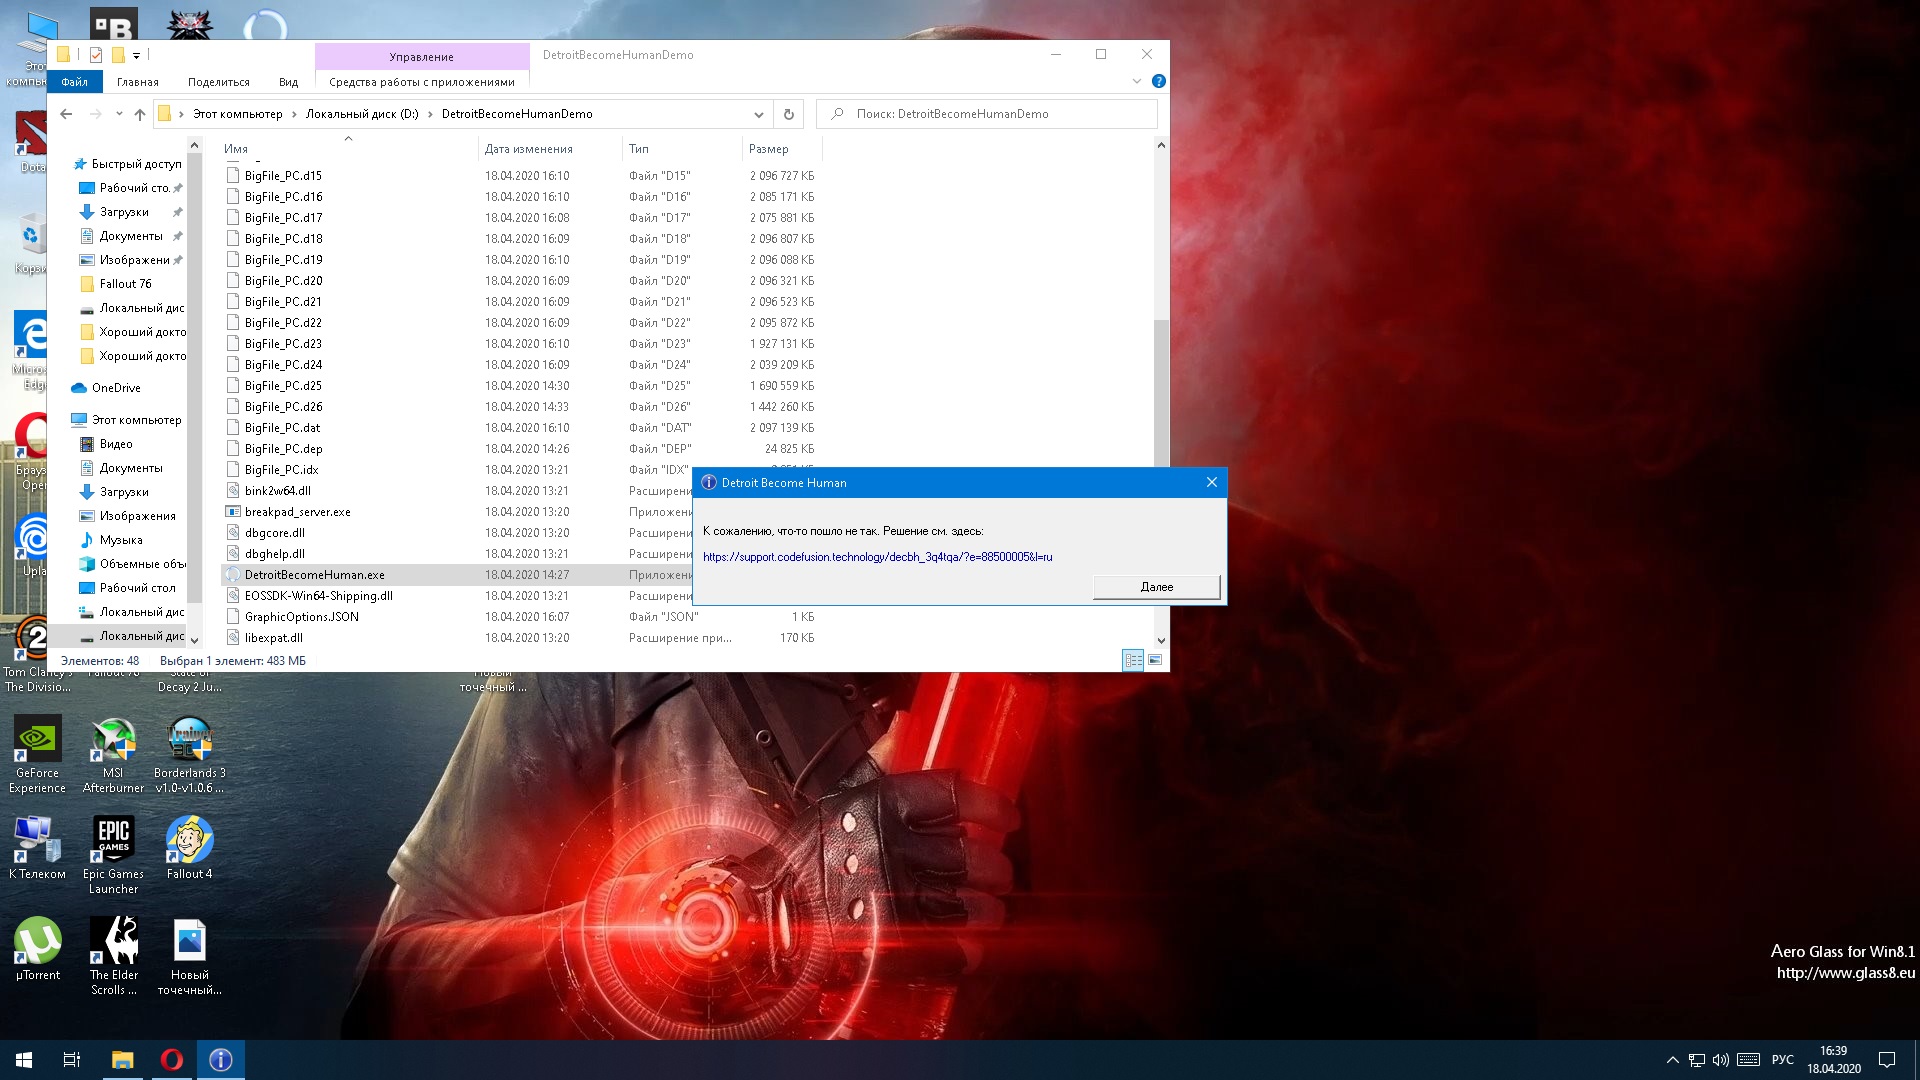Viewport: 1920px width, 1080px height.
Task: Select bink2w64.dll file
Action: tap(278, 491)
